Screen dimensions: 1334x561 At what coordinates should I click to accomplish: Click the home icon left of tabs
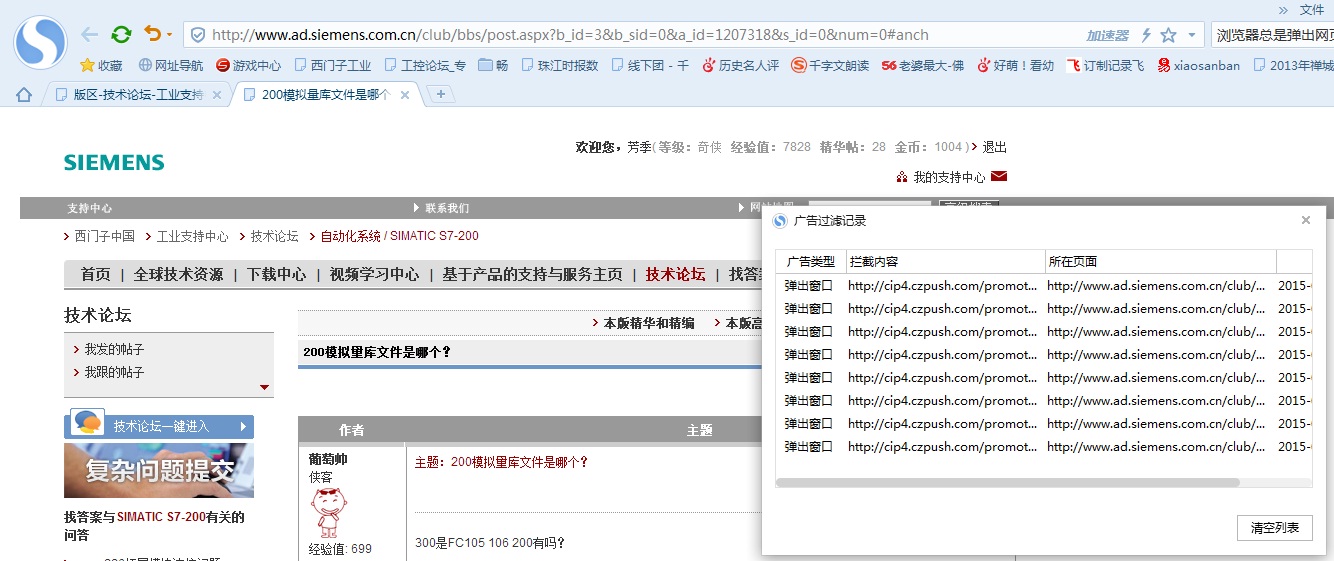click(x=23, y=94)
